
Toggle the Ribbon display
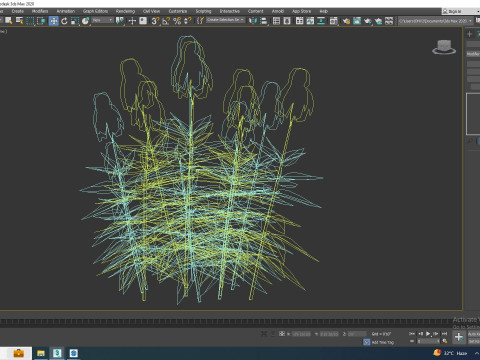pos(299,21)
